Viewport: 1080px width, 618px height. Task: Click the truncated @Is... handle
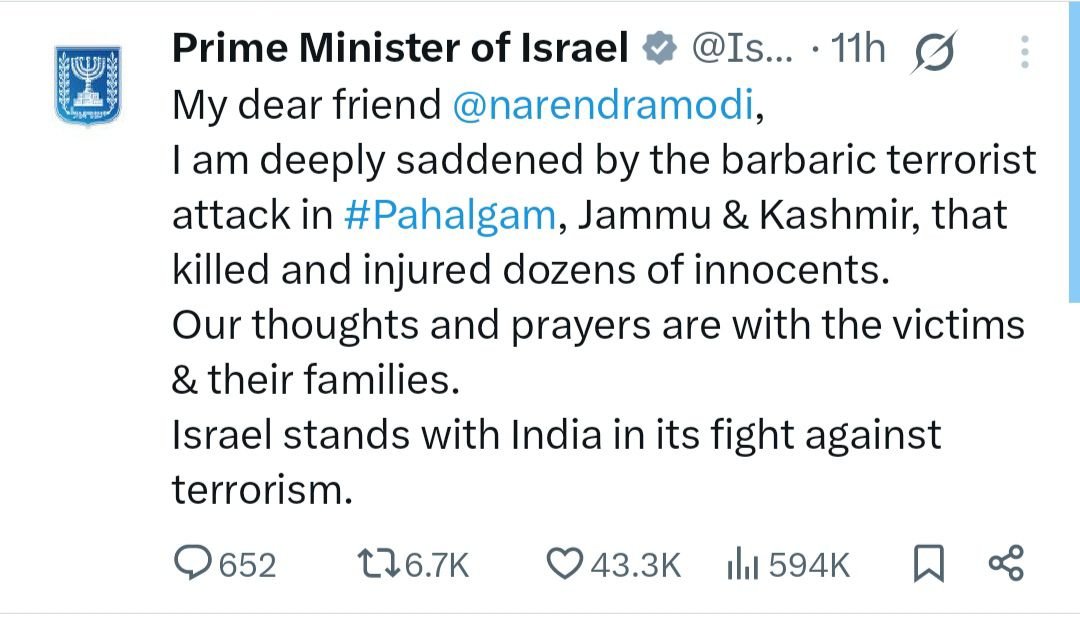point(742,48)
